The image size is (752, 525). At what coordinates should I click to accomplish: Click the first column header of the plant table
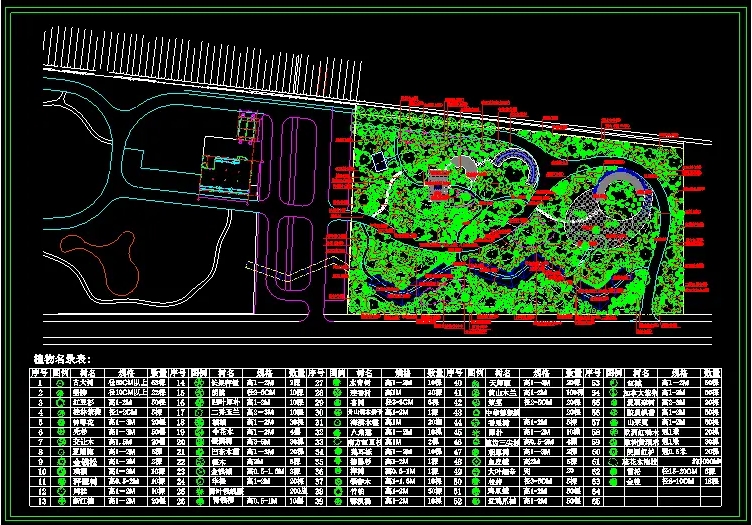pyautogui.click(x=40, y=371)
